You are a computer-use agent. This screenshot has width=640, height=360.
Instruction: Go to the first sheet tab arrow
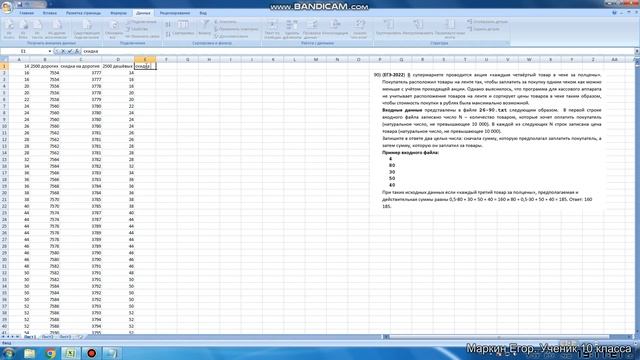(x=3, y=337)
